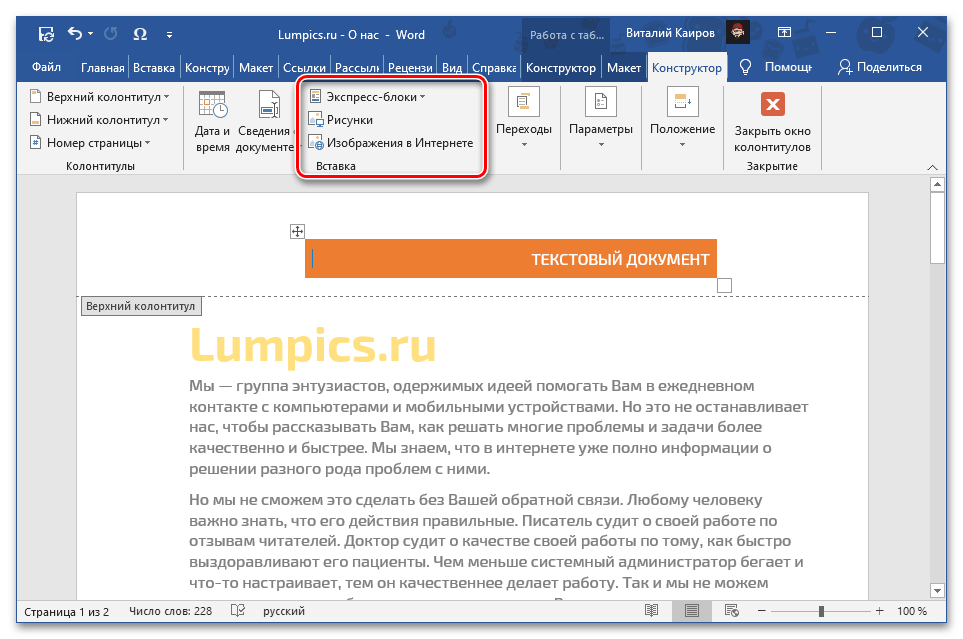Switch to the Вид tab
963x639 pixels.
tap(451, 68)
